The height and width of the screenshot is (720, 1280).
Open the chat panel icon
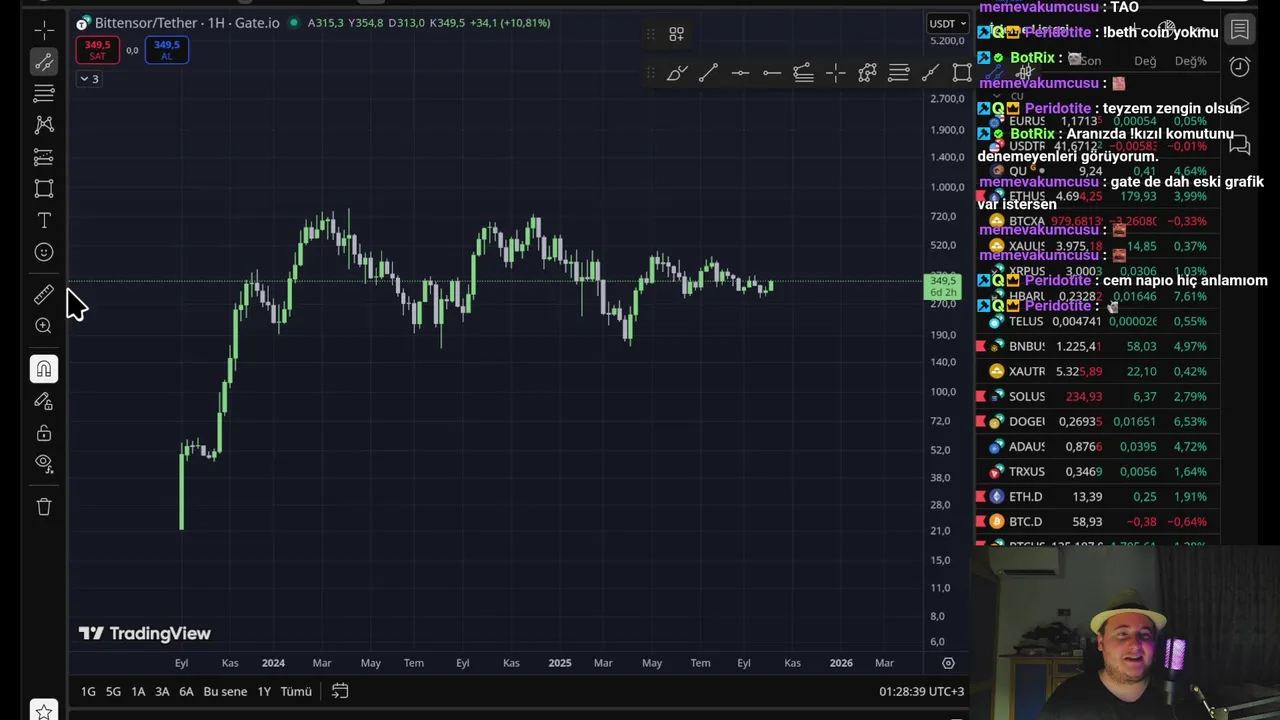pyautogui.click(x=1240, y=145)
